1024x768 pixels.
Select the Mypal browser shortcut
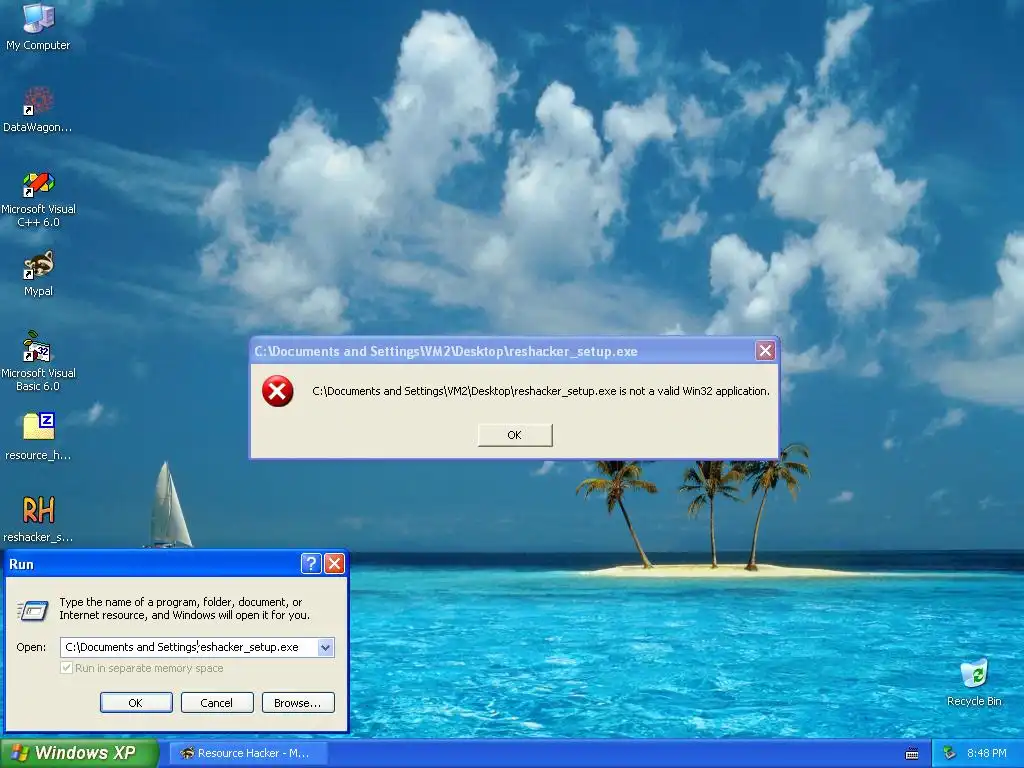38,274
